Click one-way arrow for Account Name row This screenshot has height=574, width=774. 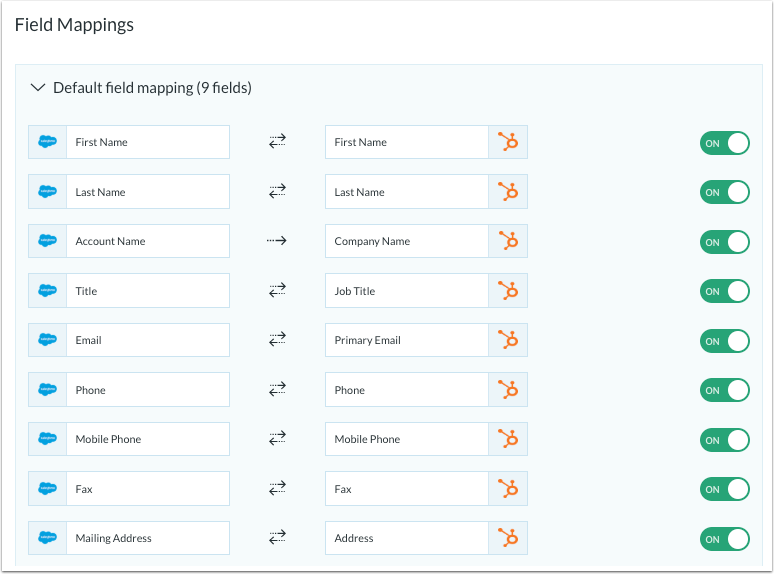277,241
